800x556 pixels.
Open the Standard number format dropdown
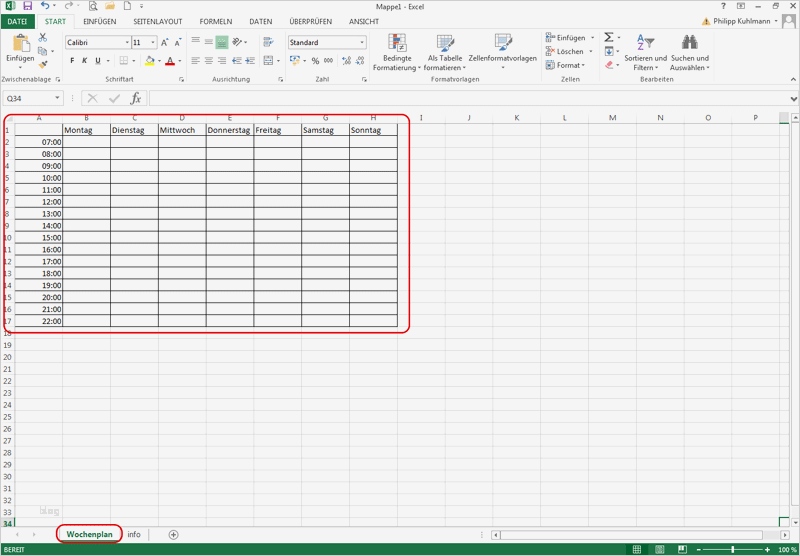[362, 43]
